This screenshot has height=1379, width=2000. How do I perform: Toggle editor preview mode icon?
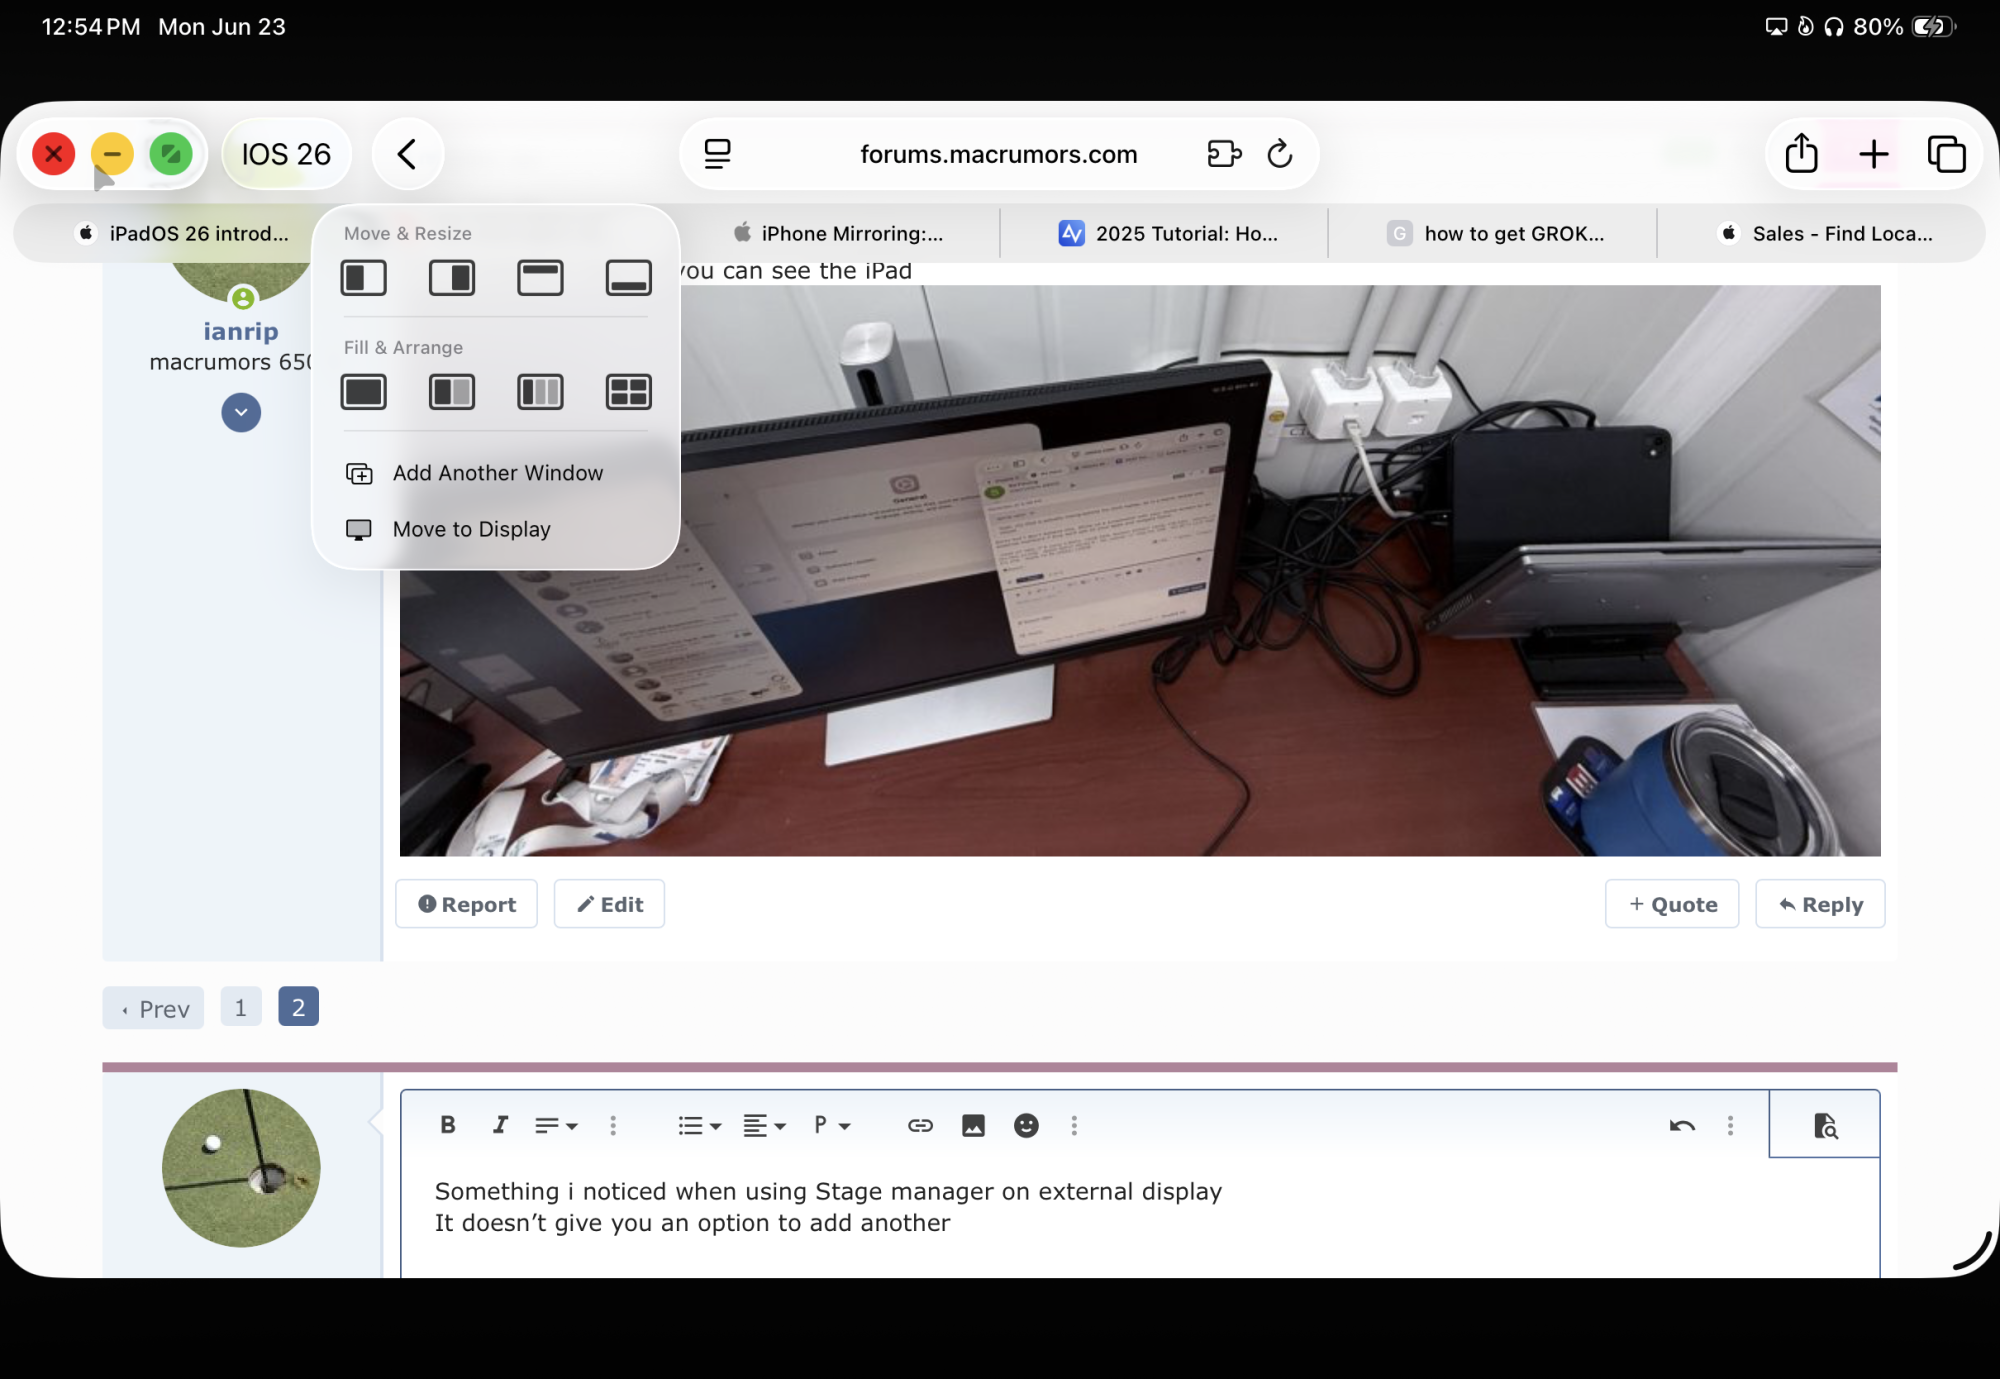click(x=1825, y=1125)
